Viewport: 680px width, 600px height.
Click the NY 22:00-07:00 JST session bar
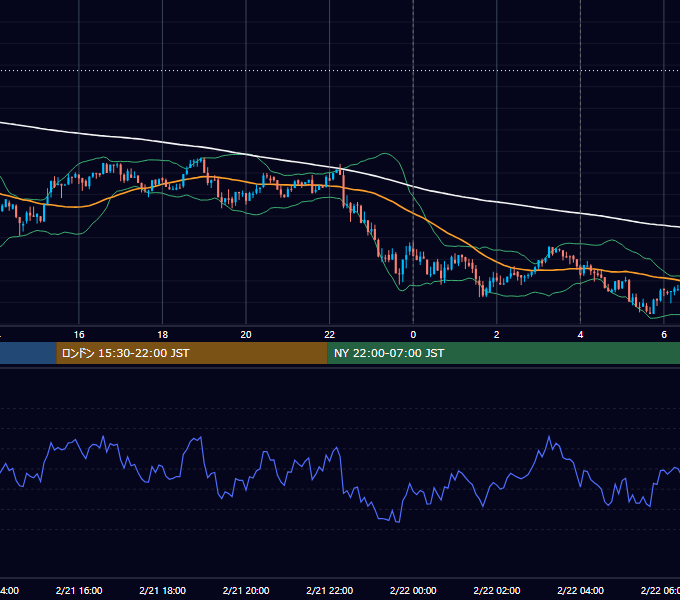click(x=503, y=353)
